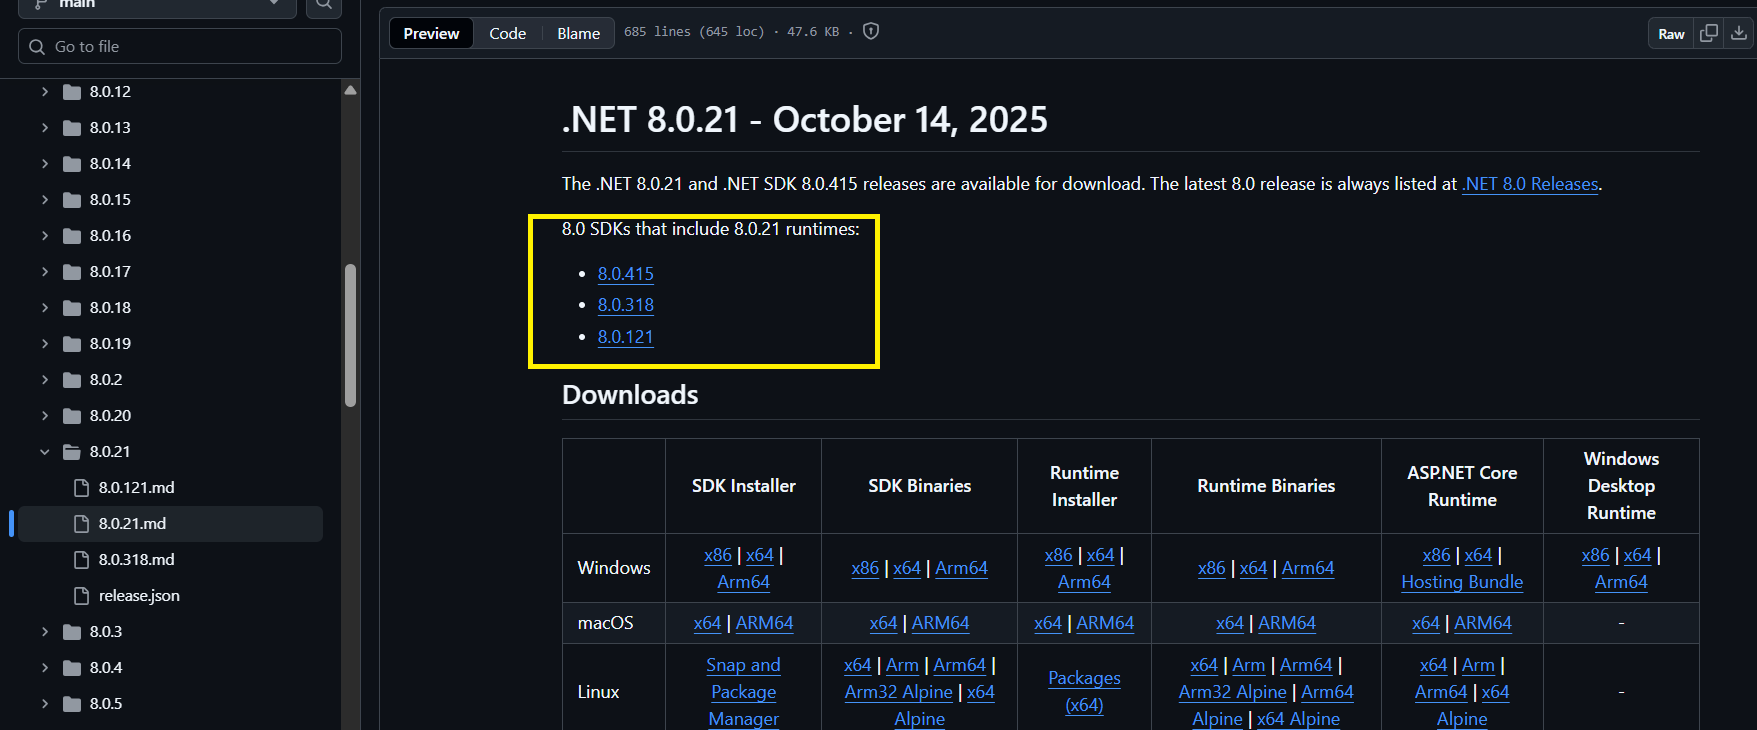This screenshot has height=730, width=1757.
Task: Select the Preview tab
Action: click(x=431, y=33)
